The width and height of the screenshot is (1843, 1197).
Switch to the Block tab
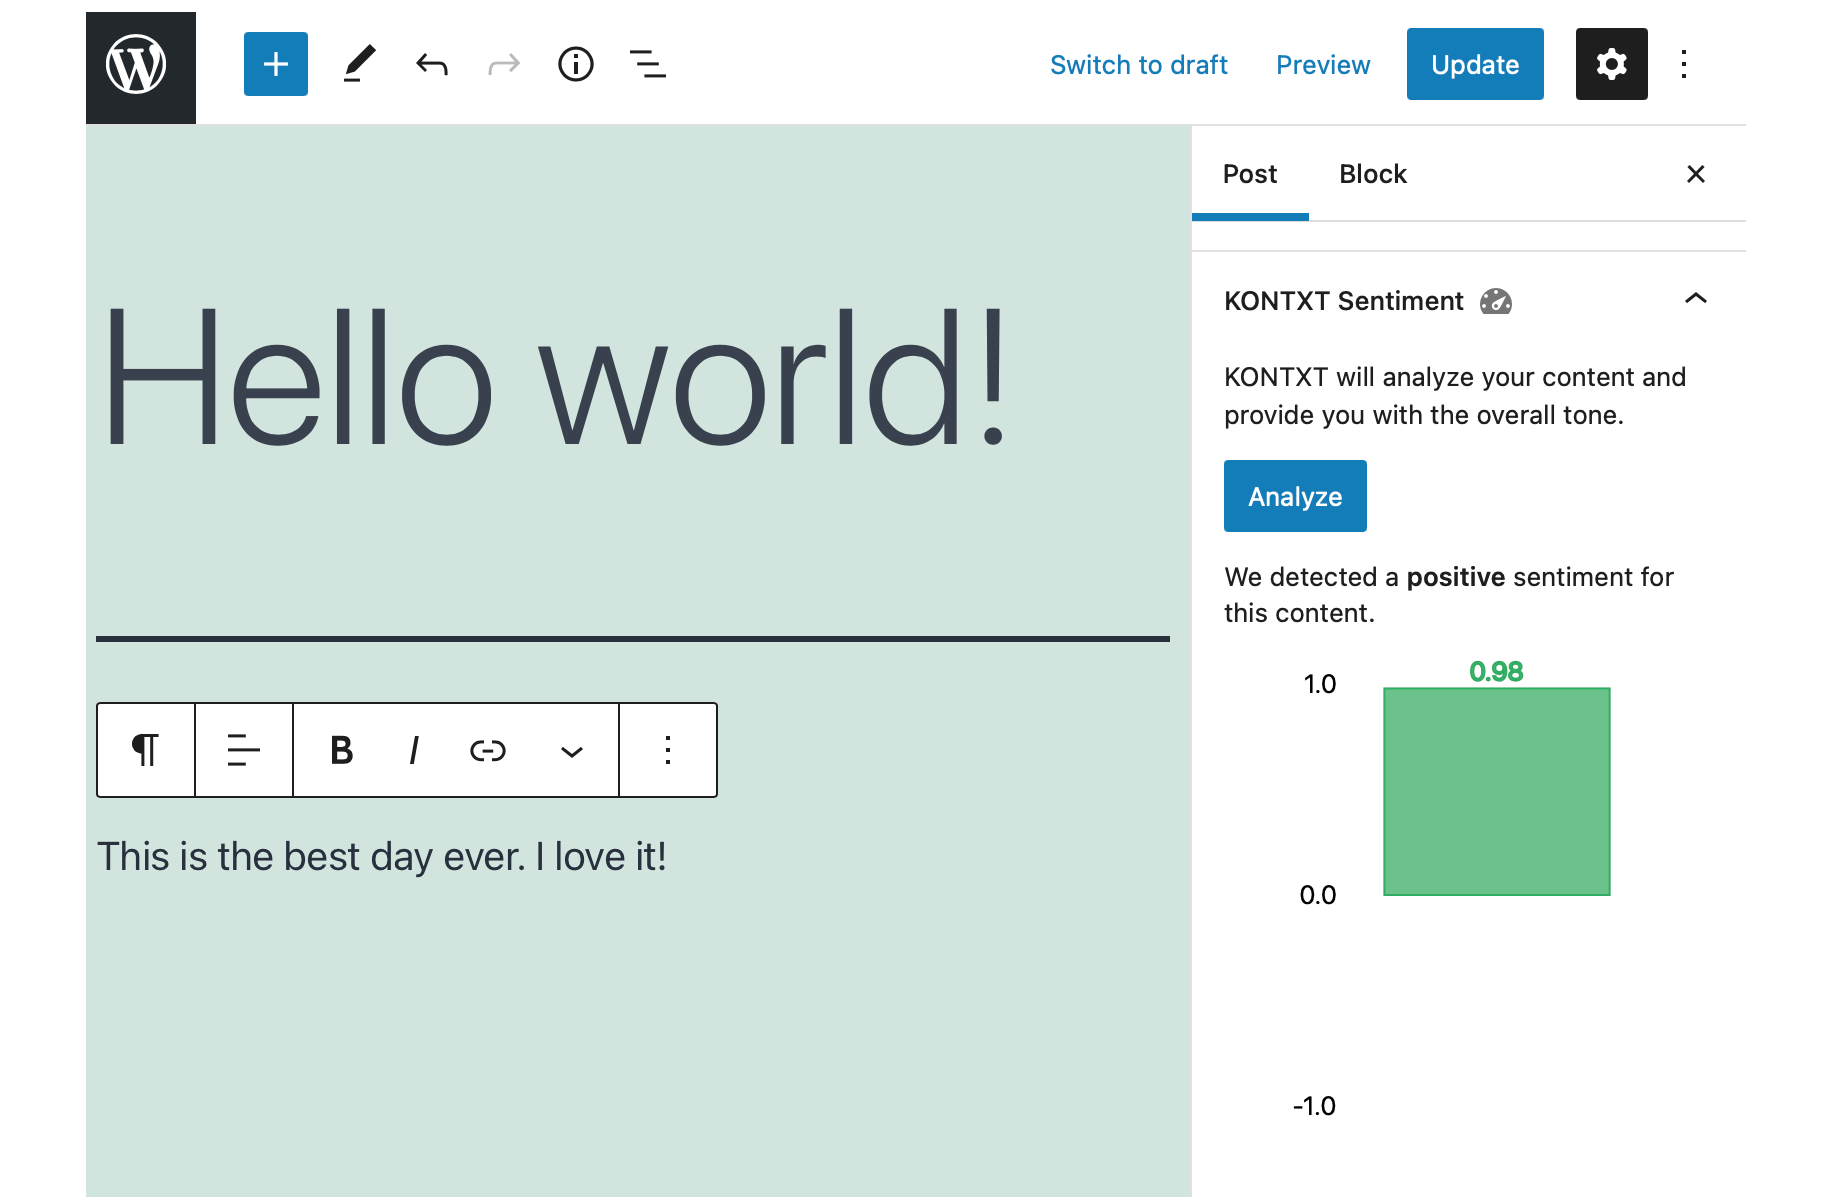pyautogui.click(x=1372, y=174)
